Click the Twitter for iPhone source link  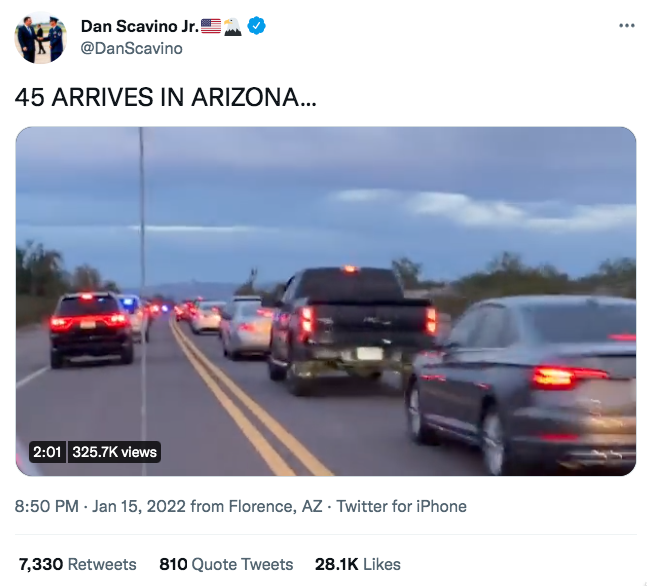401,506
